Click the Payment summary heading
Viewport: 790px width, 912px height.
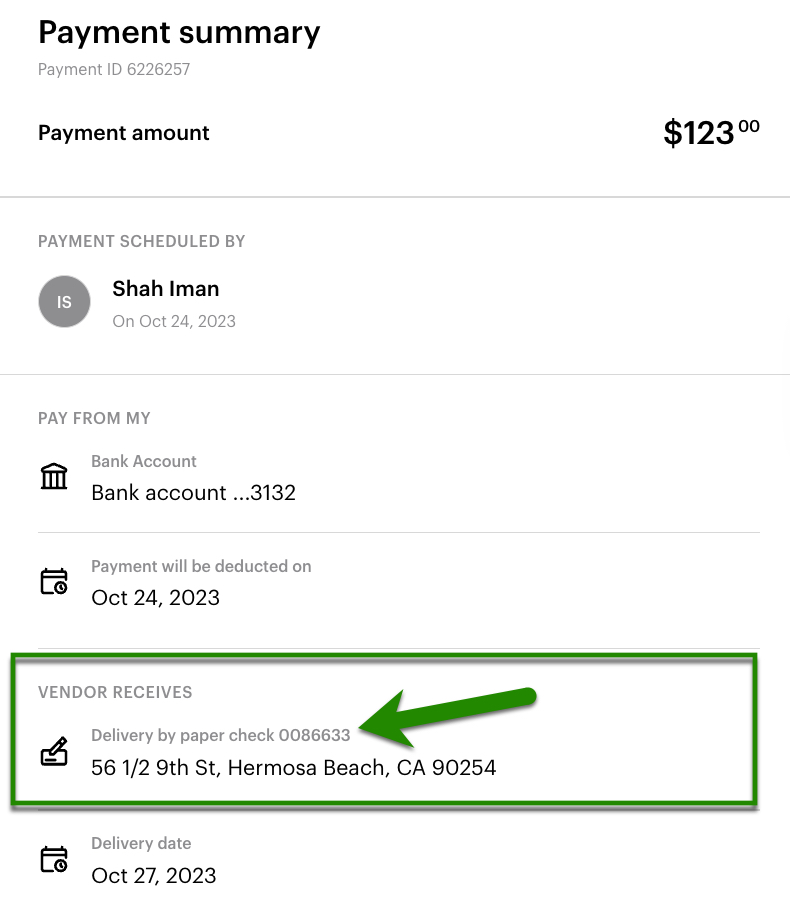pos(179,32)
